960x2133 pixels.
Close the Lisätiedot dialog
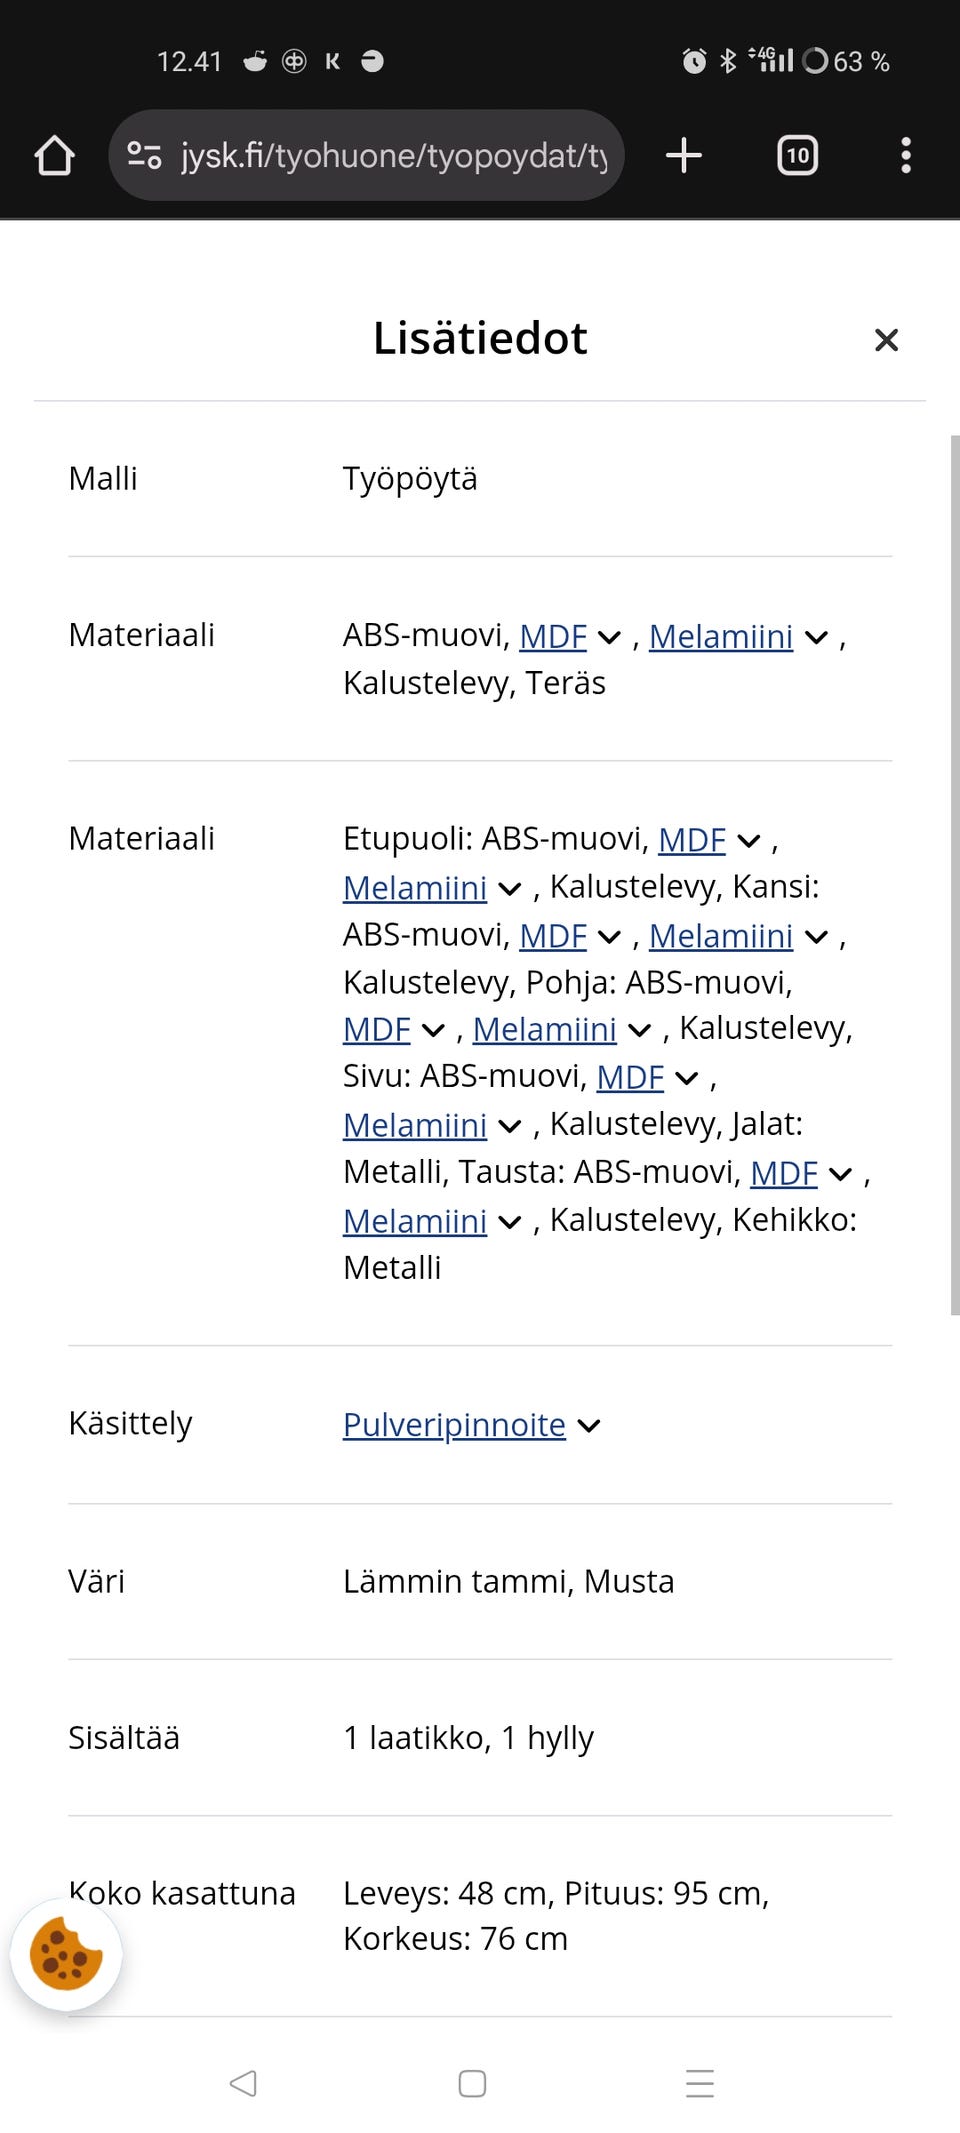tap(886, 340)
